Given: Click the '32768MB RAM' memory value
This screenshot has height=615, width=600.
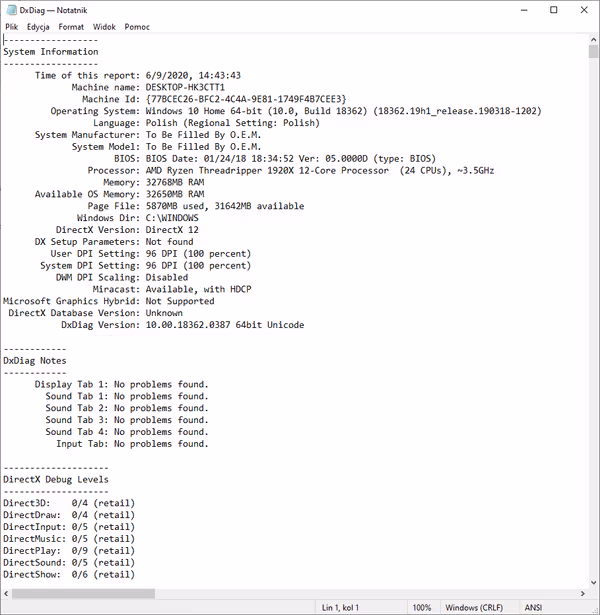Looking at the screenshot, I should 175,182.
